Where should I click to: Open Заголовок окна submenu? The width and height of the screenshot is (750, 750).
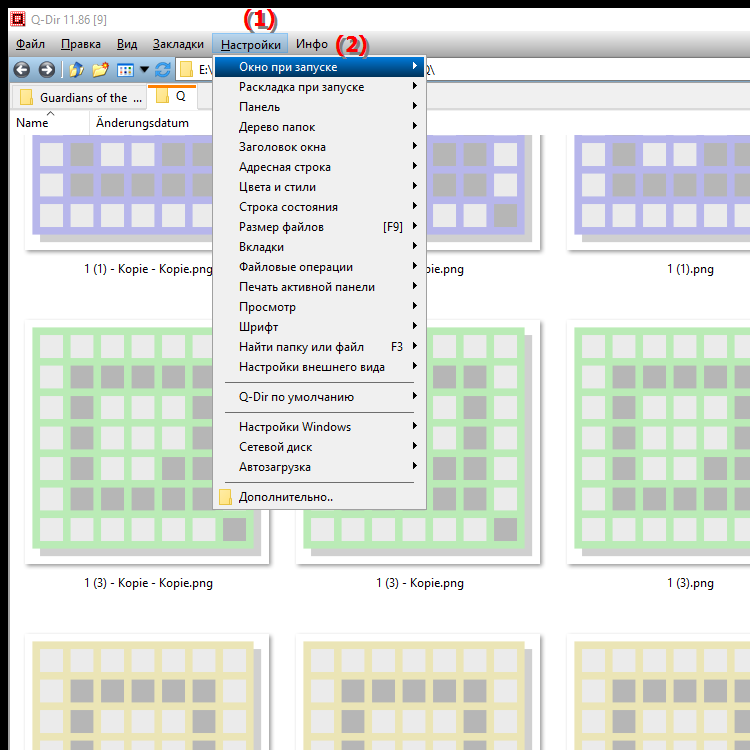coord(320,147)
